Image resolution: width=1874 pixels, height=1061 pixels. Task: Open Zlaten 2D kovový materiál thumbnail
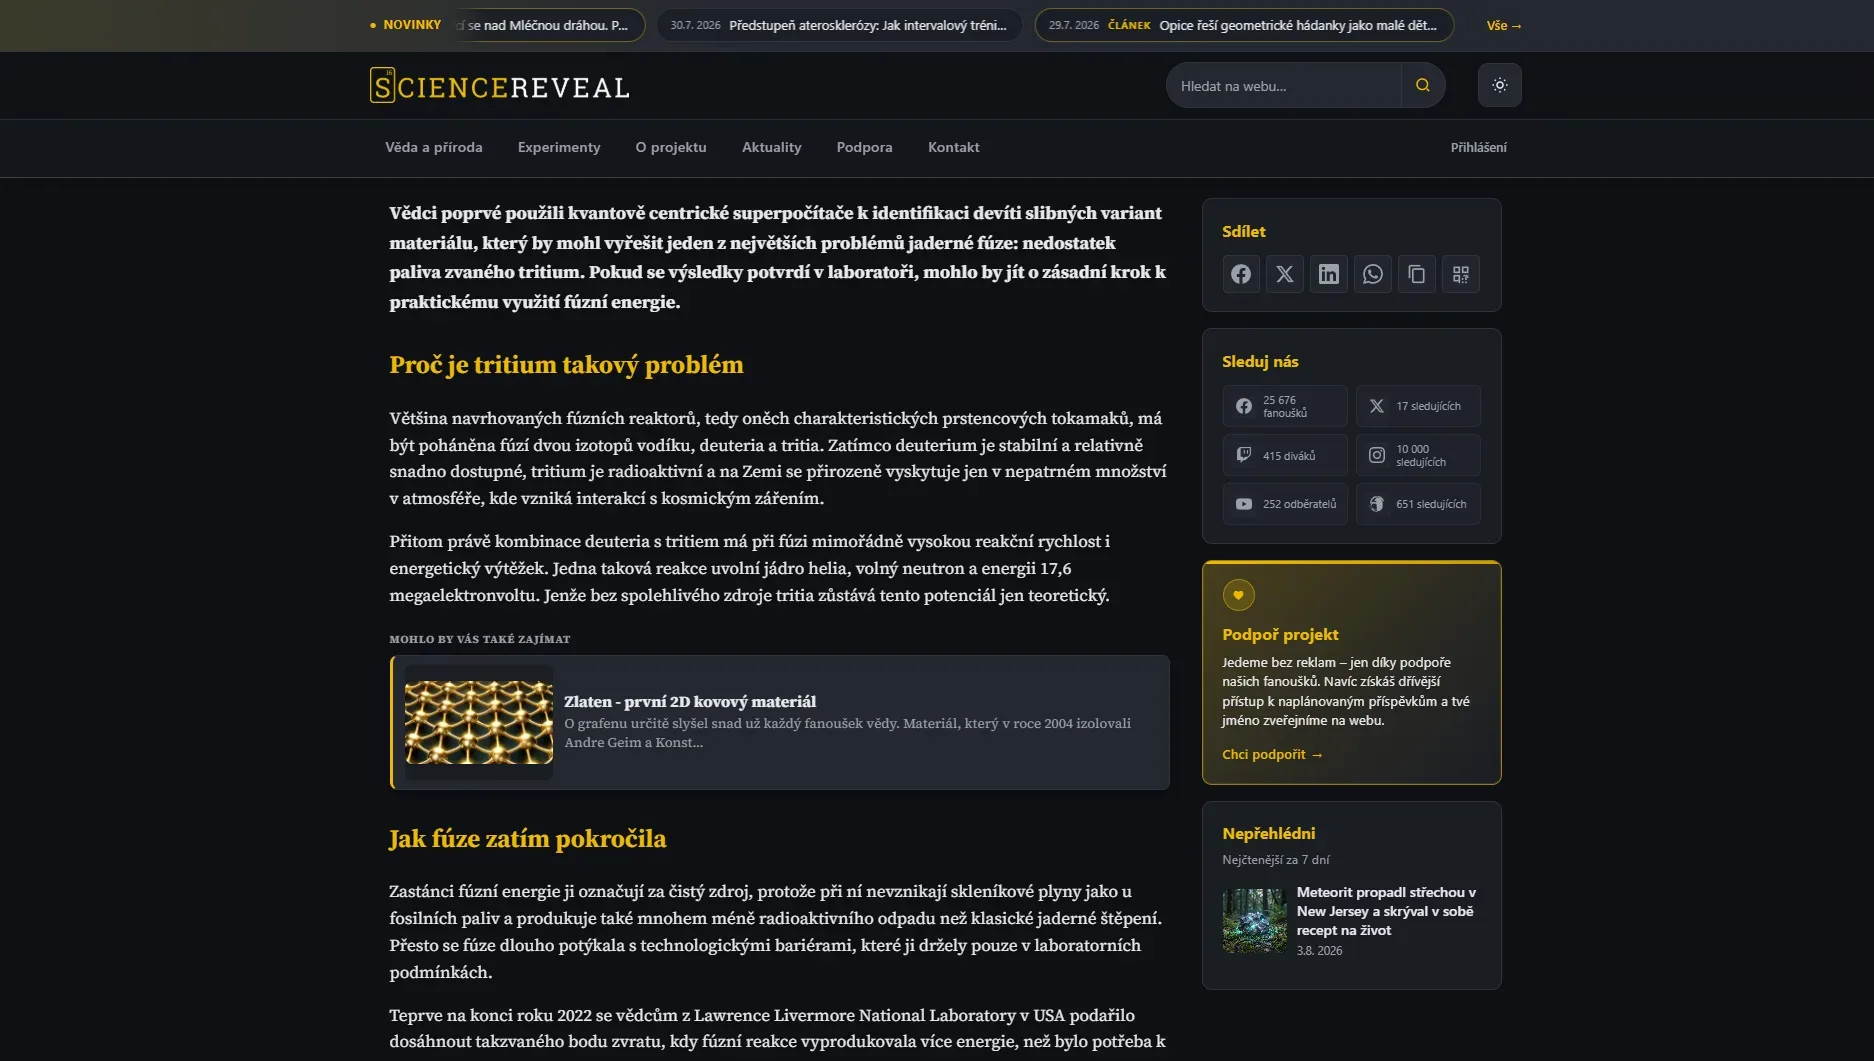(x=478, y=722)
